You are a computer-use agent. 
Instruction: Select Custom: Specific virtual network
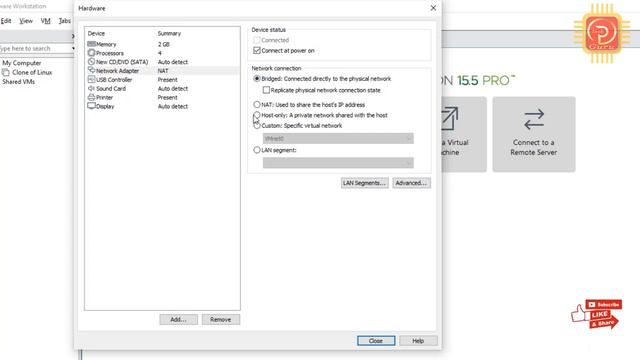tap(257, 126)
